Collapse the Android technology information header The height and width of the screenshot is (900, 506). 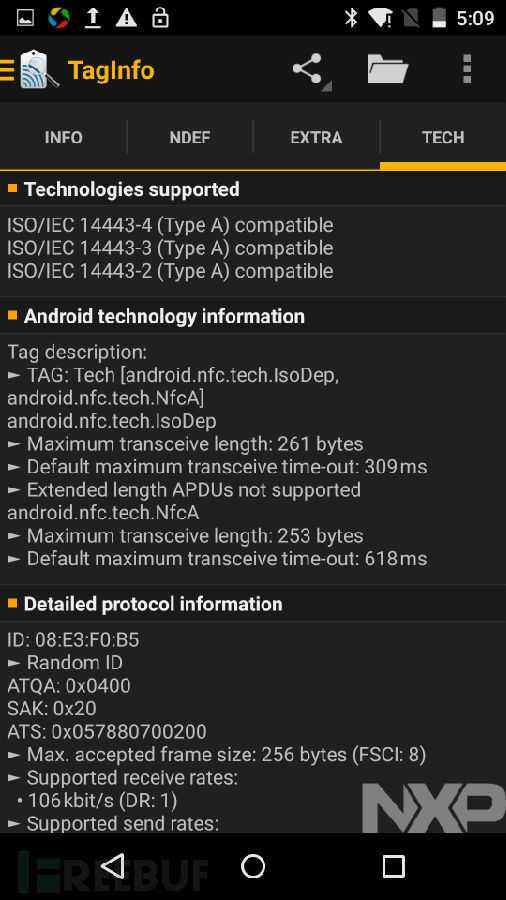253,316
